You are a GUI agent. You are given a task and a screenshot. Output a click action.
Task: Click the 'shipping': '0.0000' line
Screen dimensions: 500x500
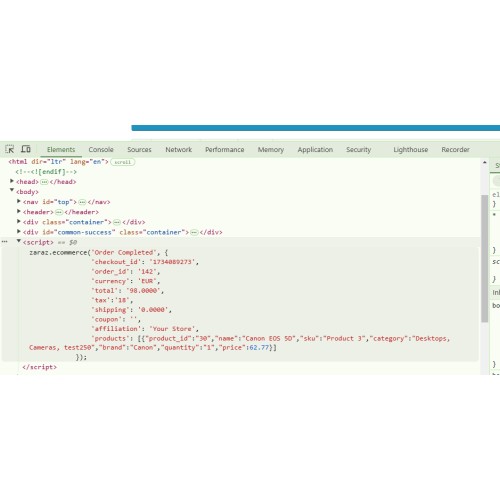click(x=131, y=310)
